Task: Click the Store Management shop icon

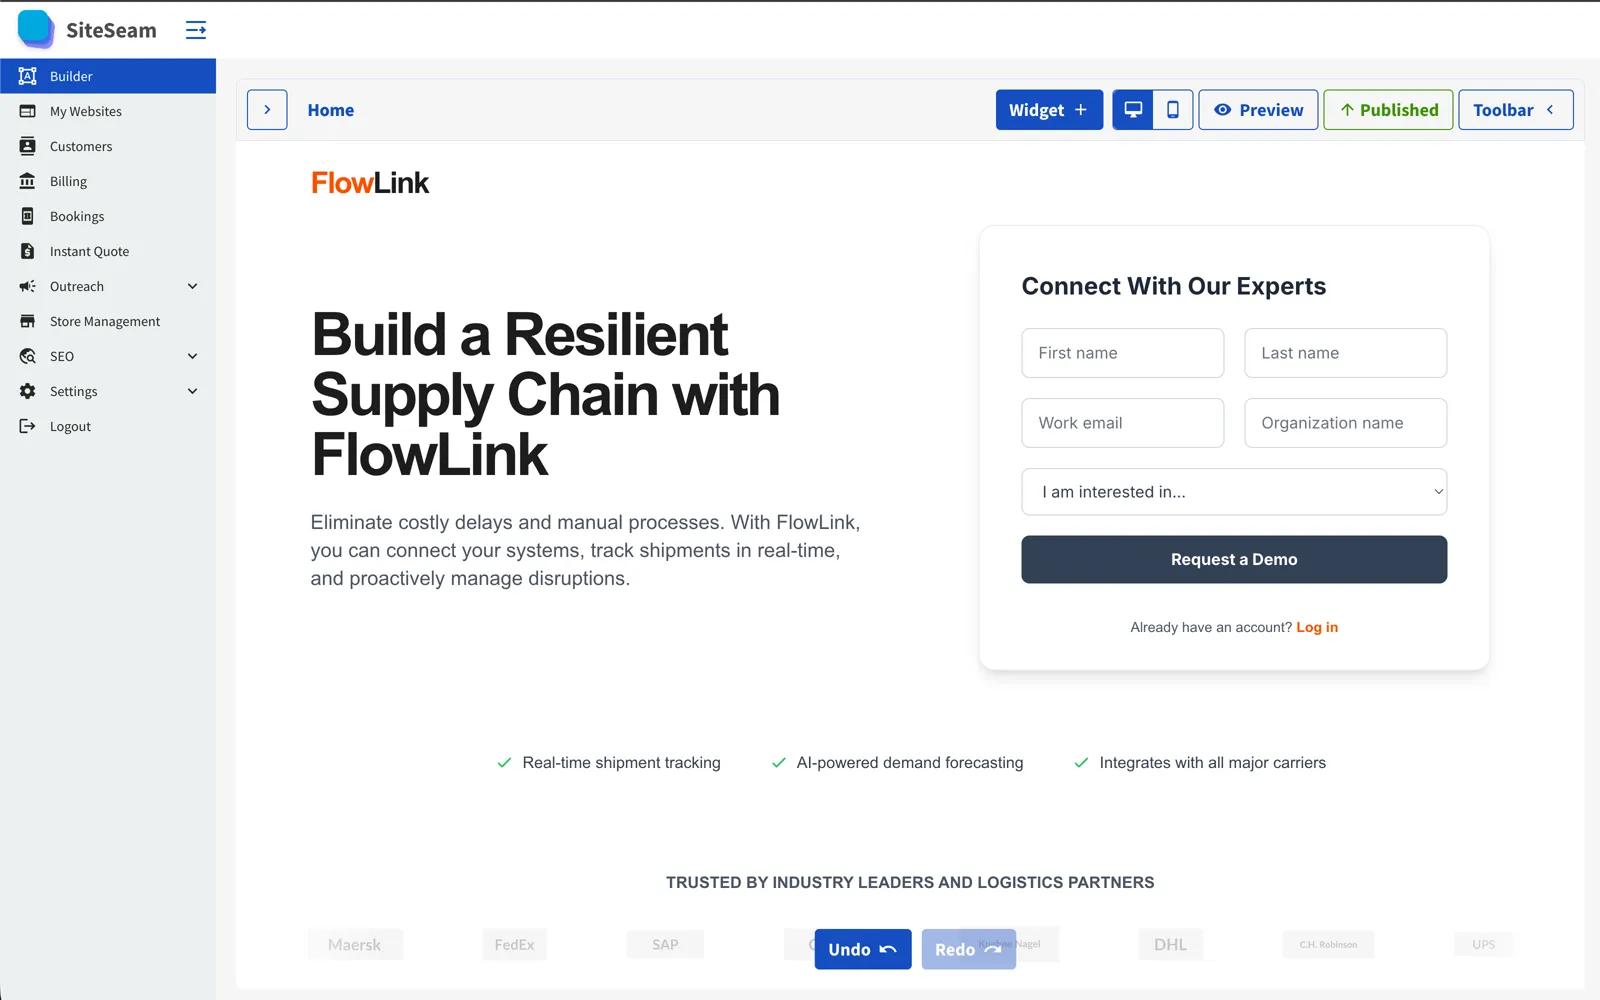Action: coord(27,321)
